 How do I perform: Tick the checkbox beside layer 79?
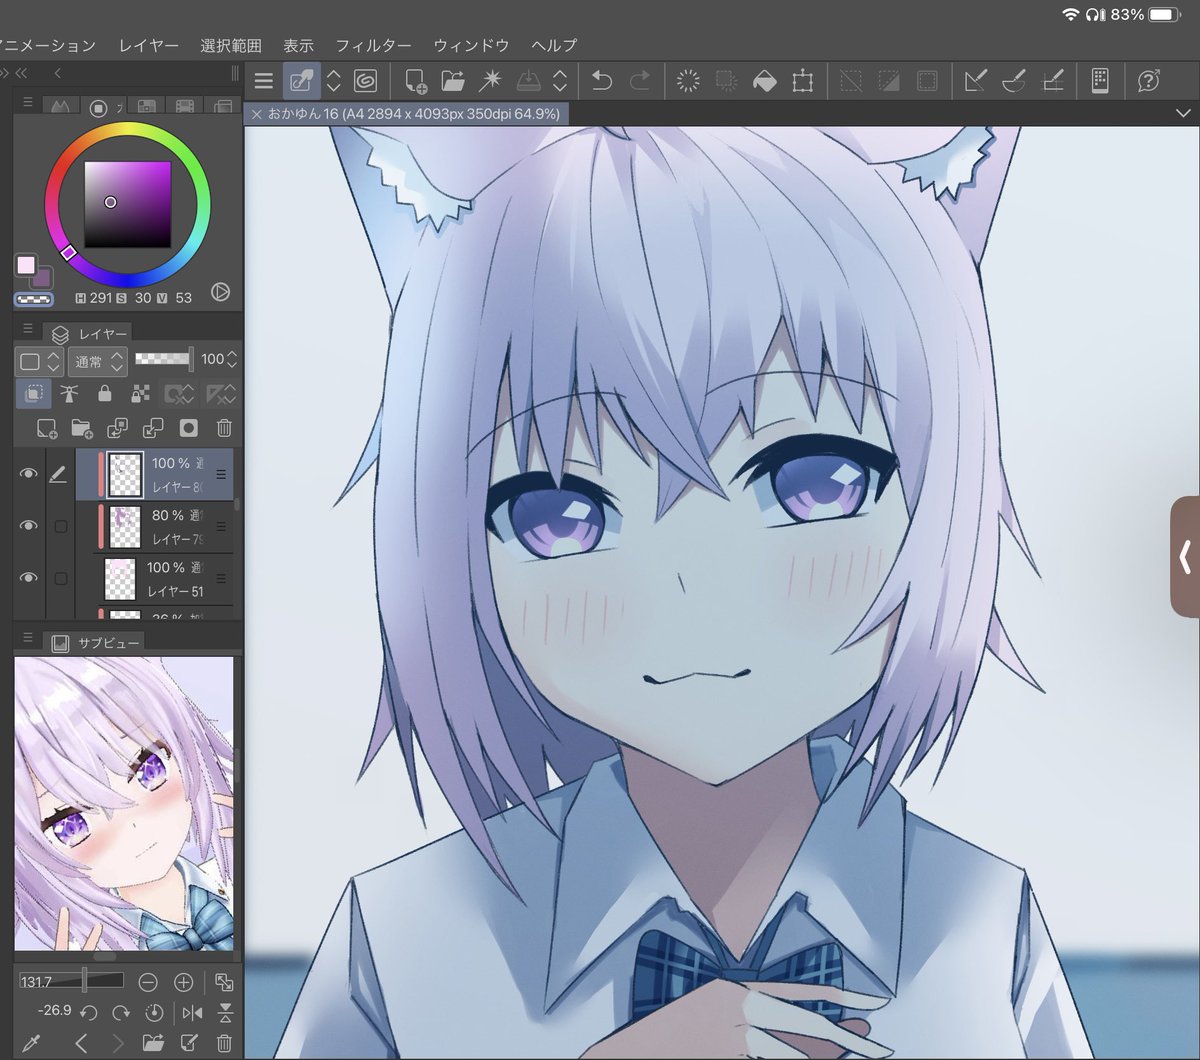[x=61, y=526]
